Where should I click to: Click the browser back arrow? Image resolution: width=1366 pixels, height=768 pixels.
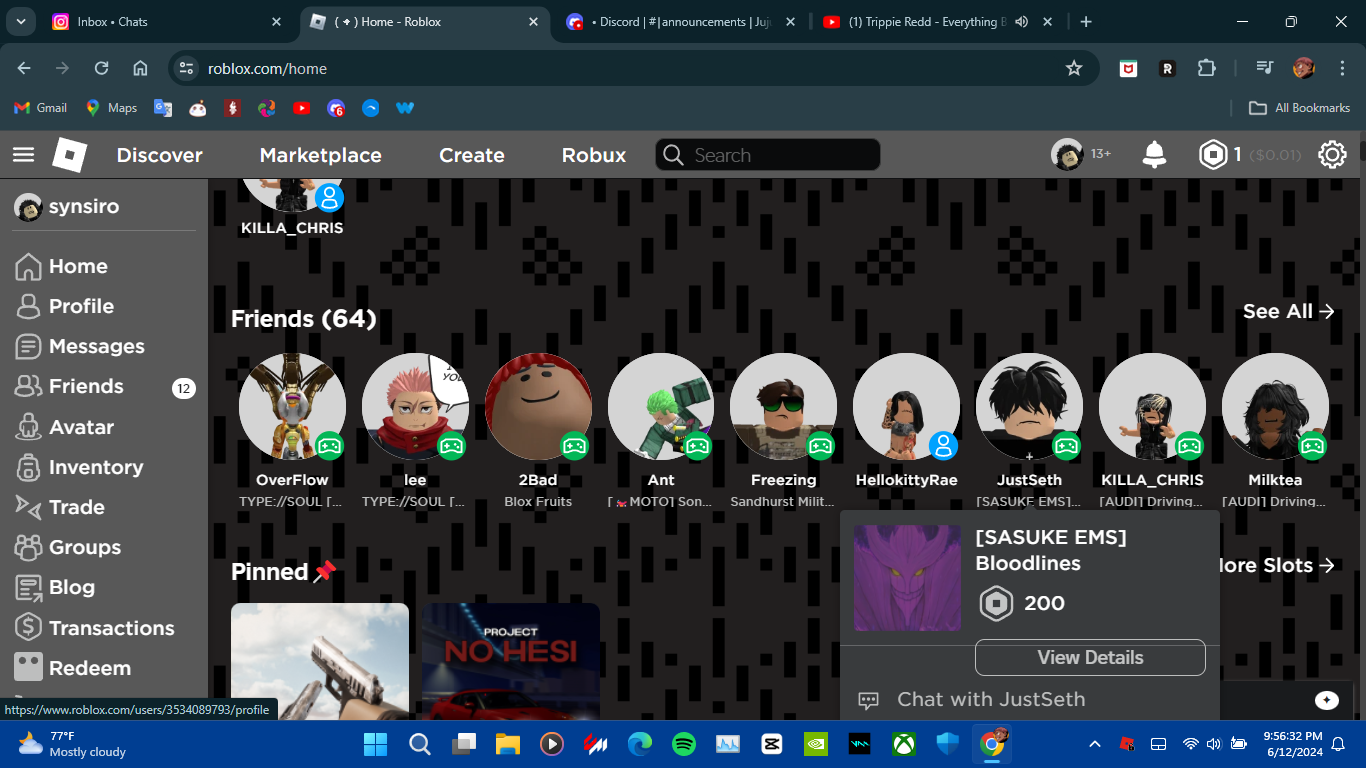click(x=24, y=68)
